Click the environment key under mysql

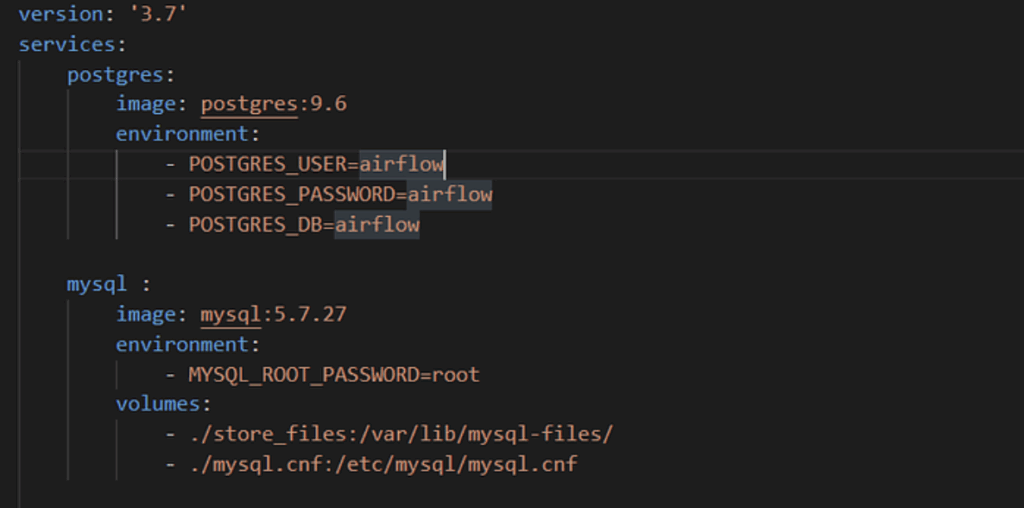184,344
